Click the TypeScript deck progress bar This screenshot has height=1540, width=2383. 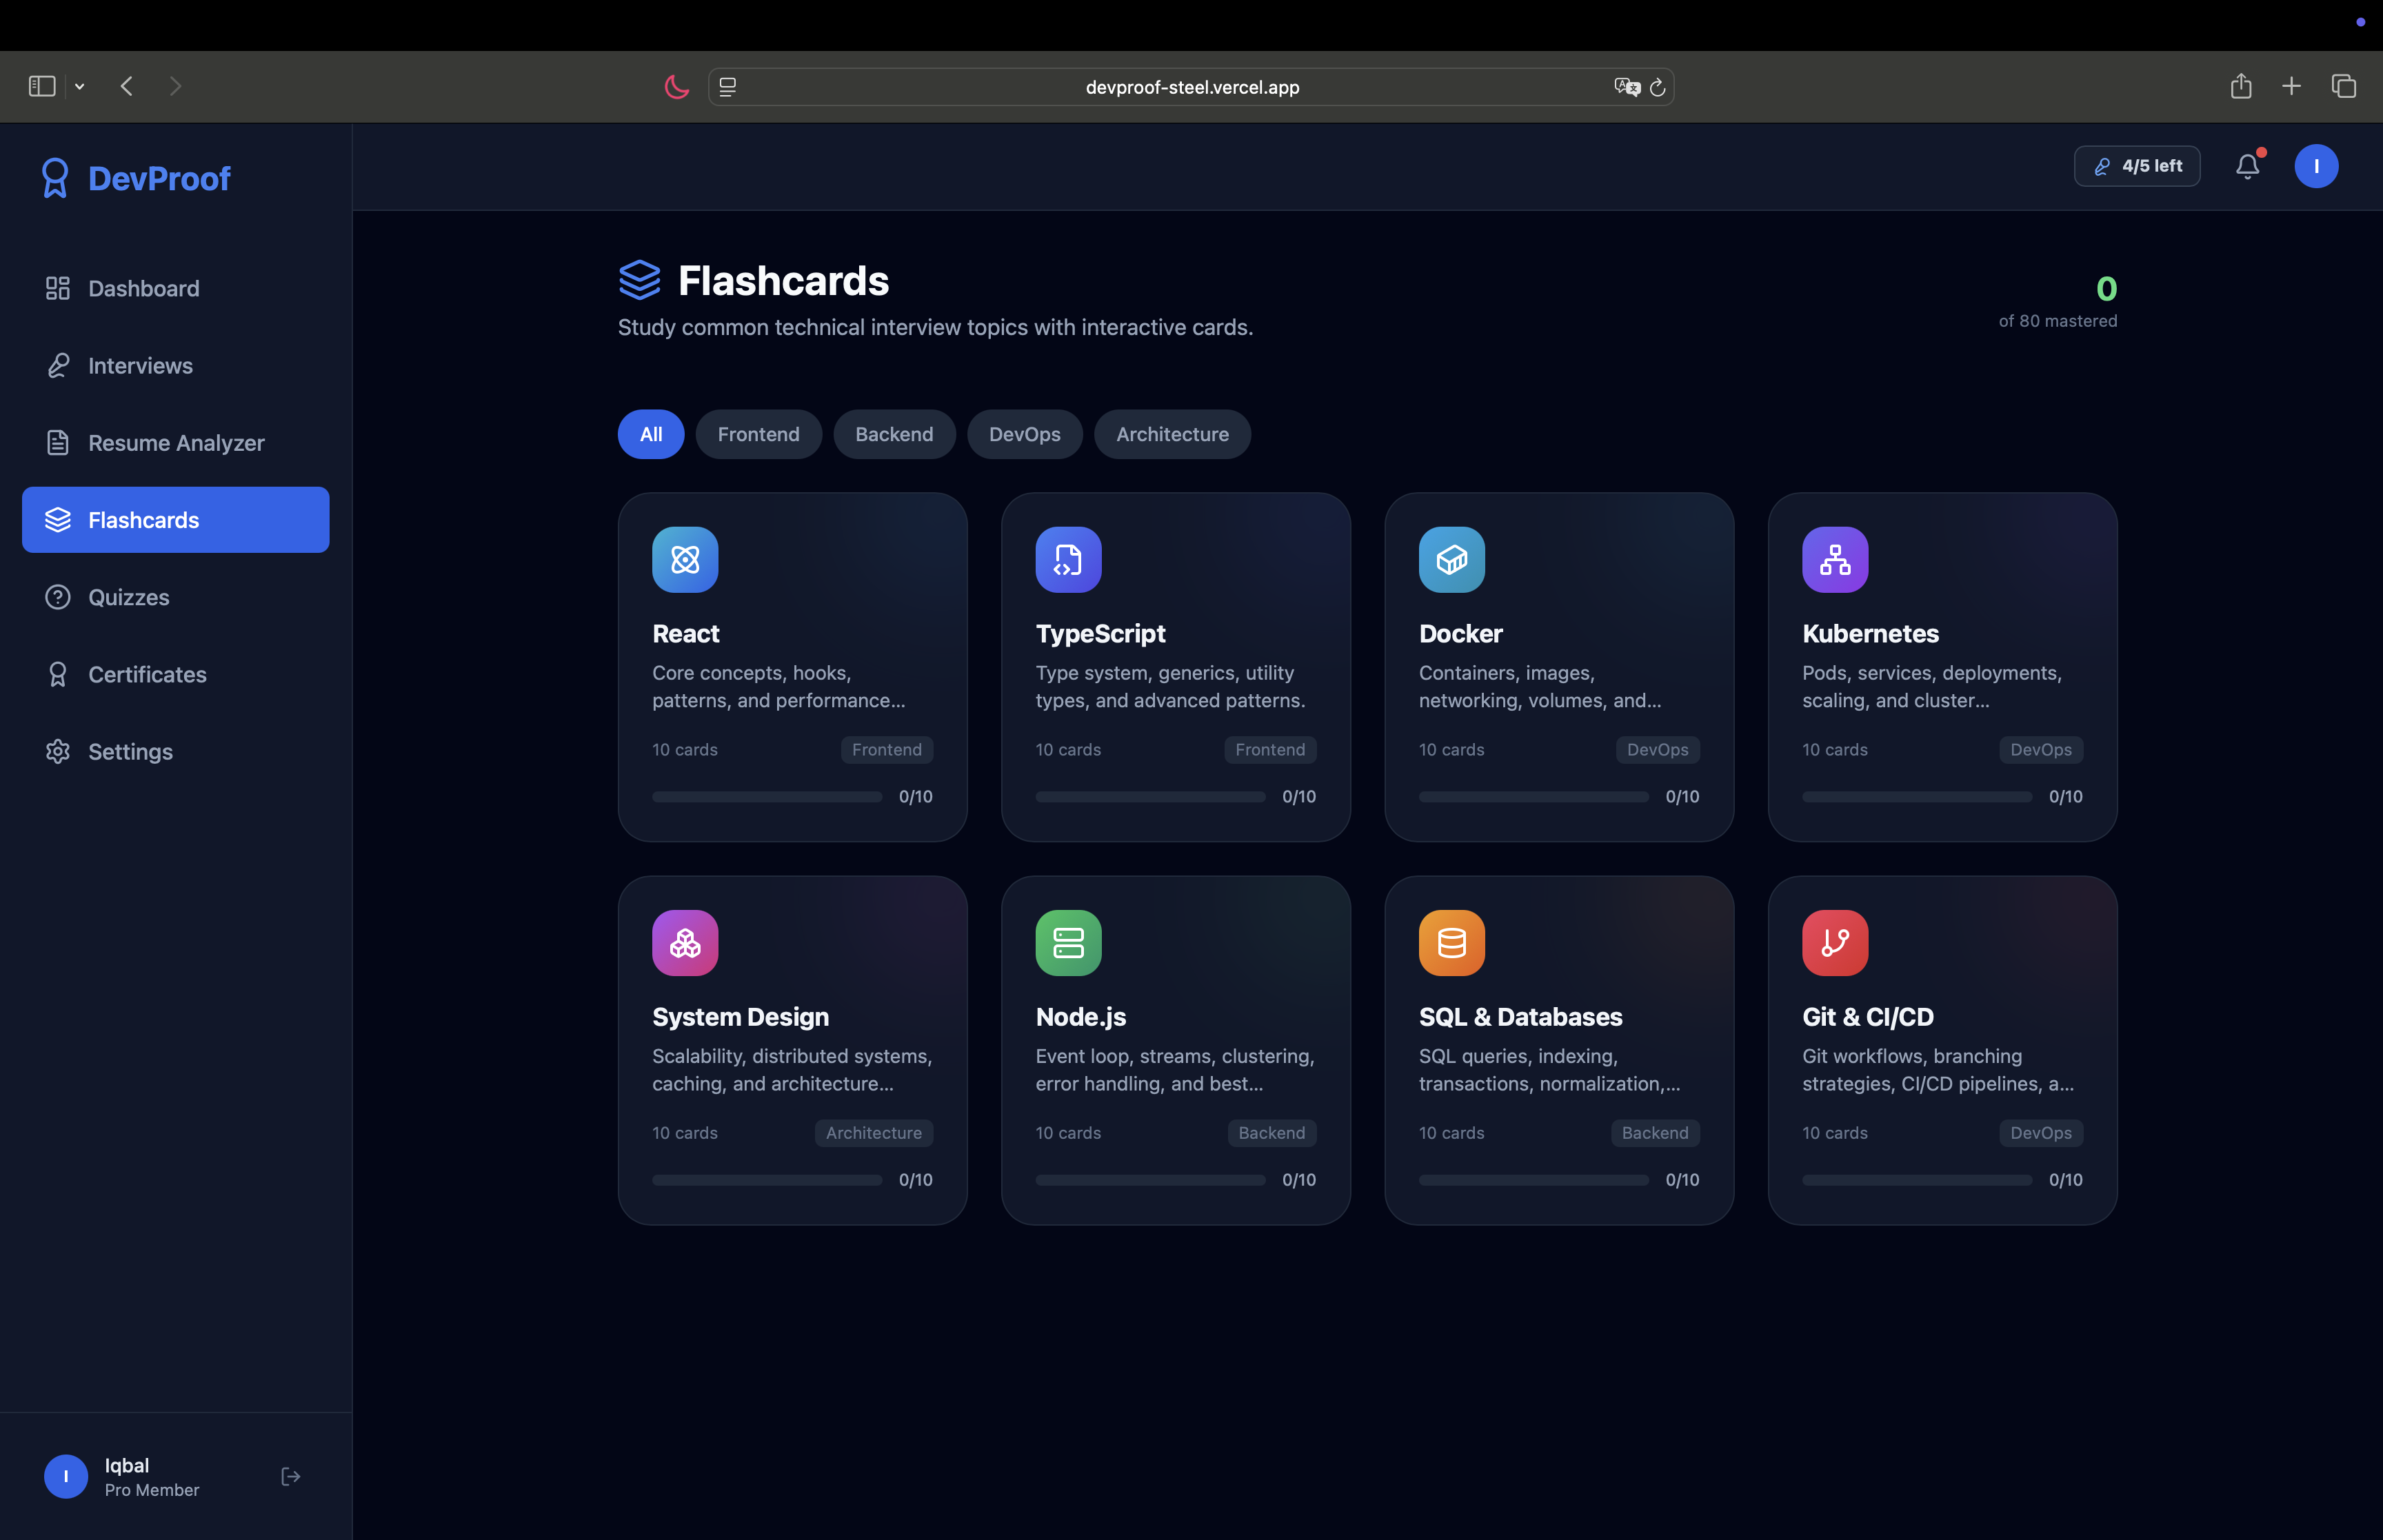tap(1150, 797)
